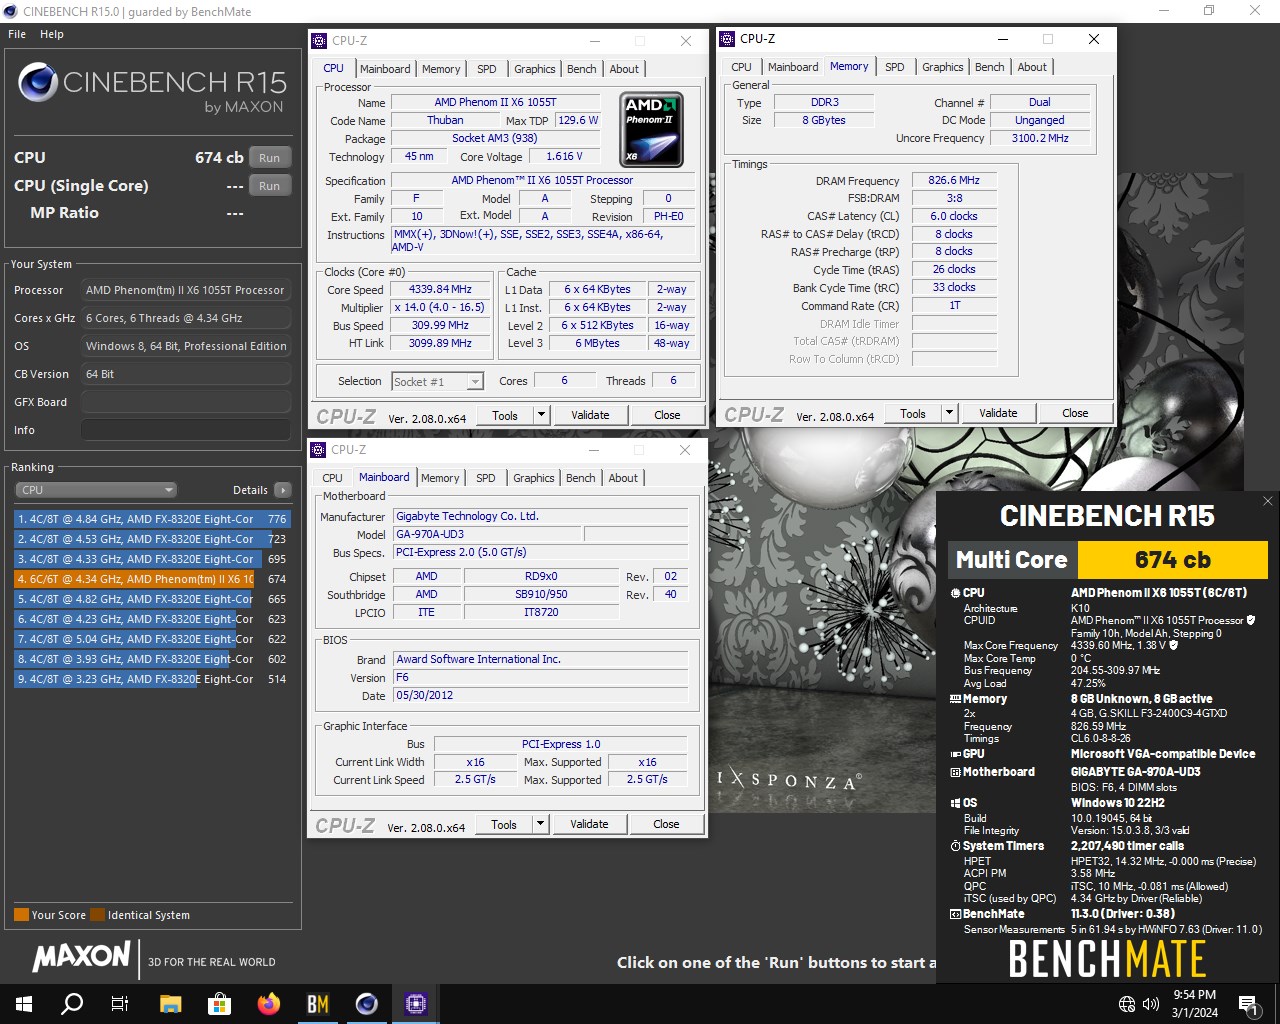The image size is (1280, 1024).
Task: Open the Cinebench File menu
Action: (17, 34)
